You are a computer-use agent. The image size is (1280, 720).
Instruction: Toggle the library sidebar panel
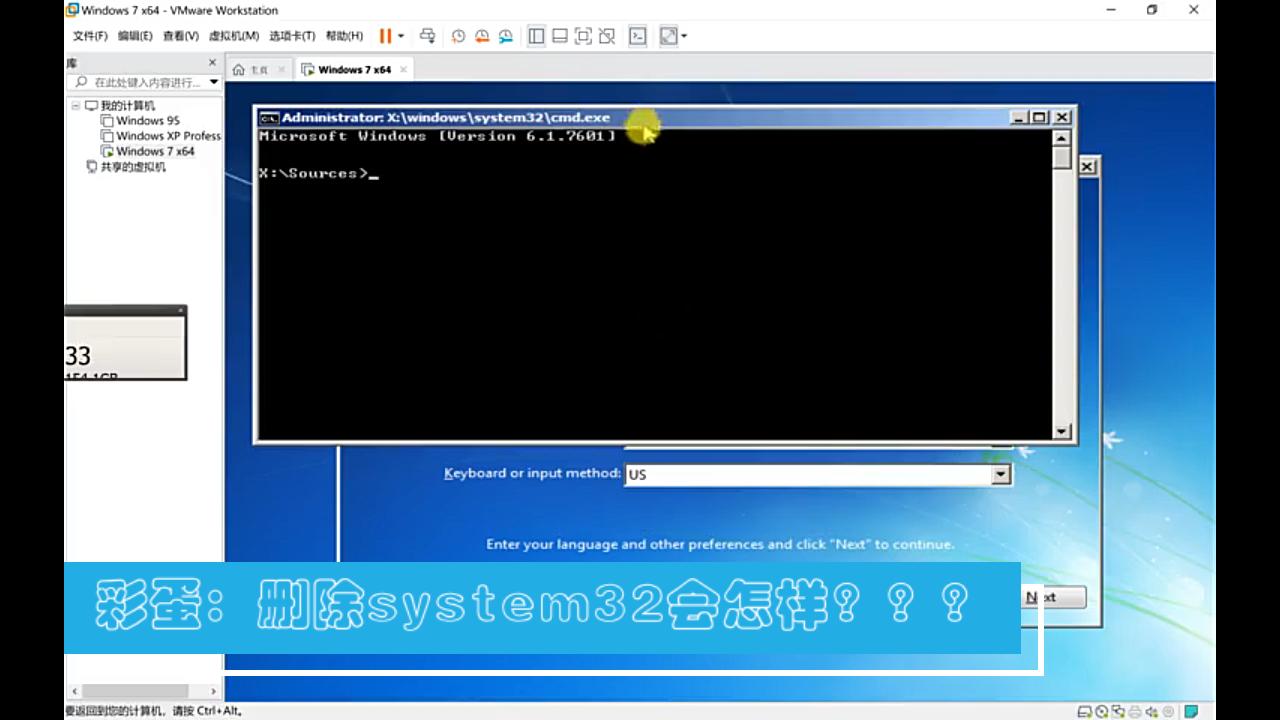tap(537, 36)
